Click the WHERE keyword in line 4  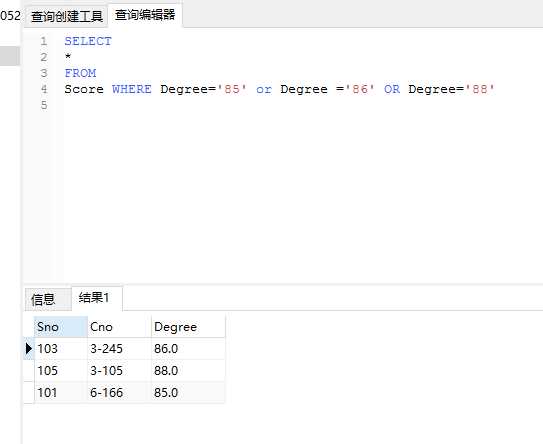132,89
